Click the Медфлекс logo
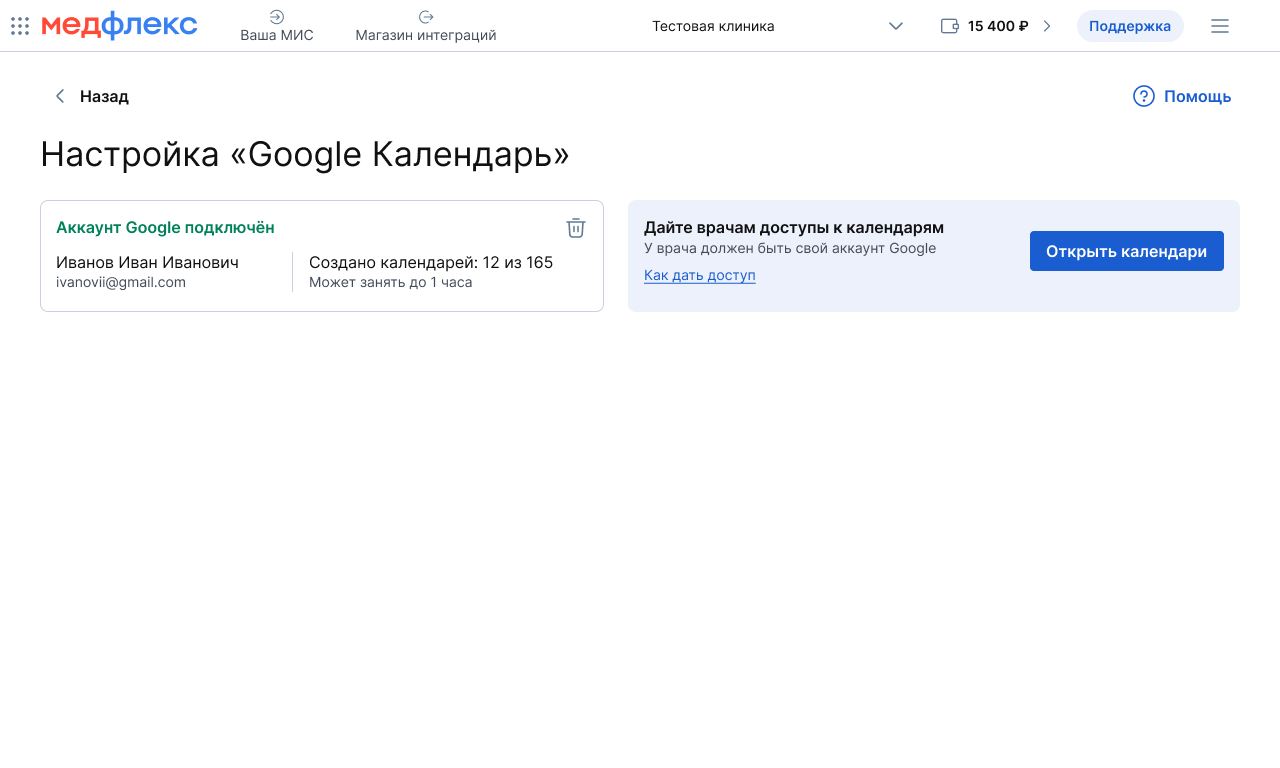 point(119,26)
